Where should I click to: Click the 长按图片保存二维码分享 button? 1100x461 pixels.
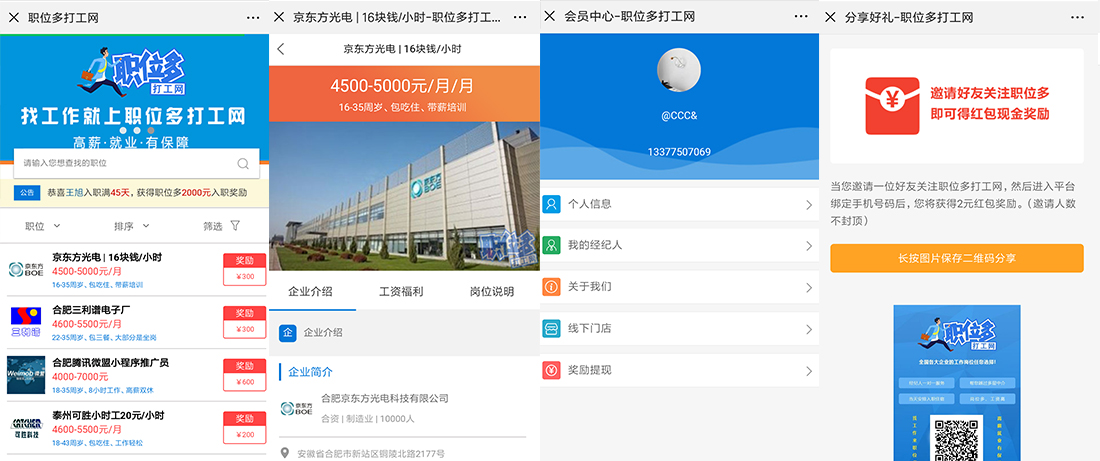tap(956, 258)
